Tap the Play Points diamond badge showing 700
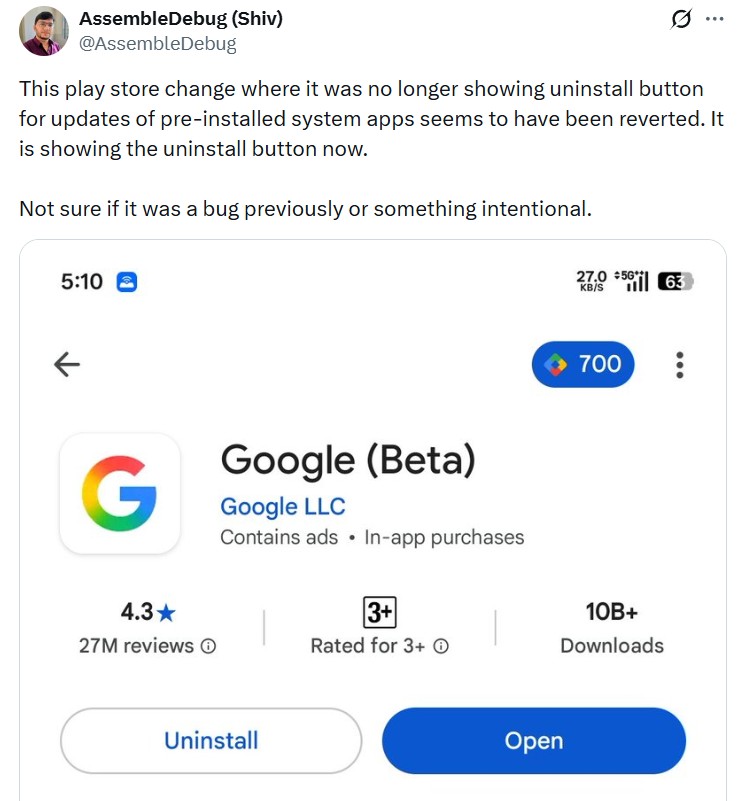 point(582,364)
